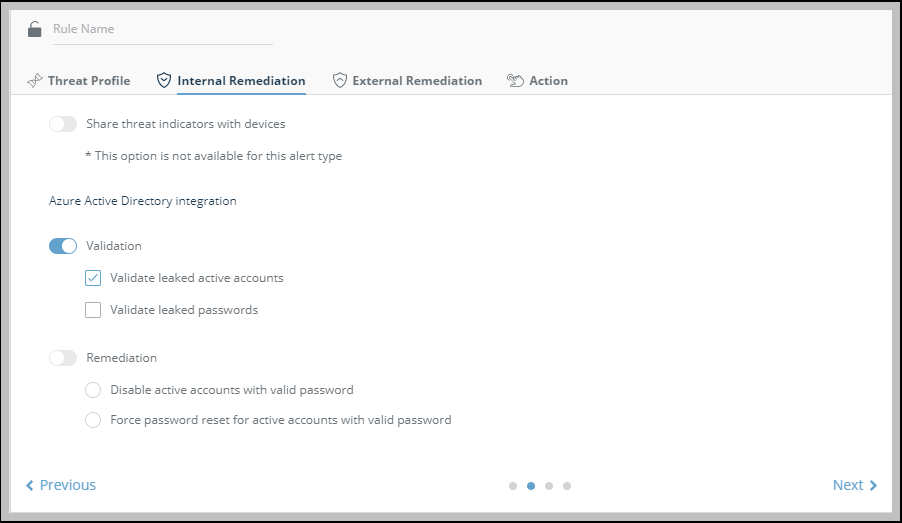Viewport: 902px width, 523px height.
Task: Click the Next right chevron arrow
Action: tap(873, 486)
